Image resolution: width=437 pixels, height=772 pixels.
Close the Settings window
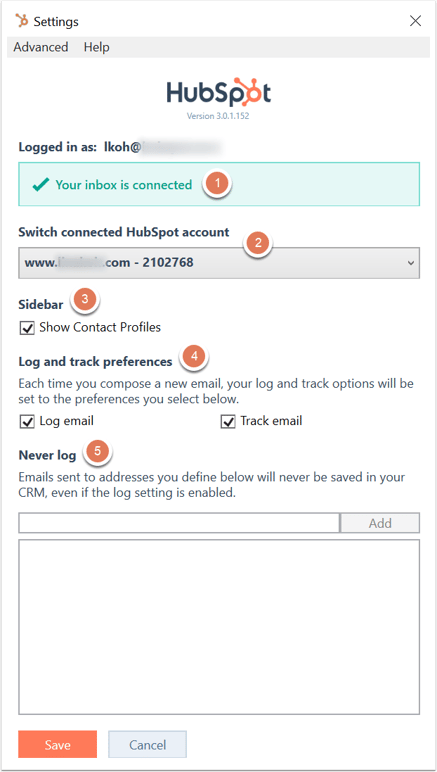(x=415, y=21)
